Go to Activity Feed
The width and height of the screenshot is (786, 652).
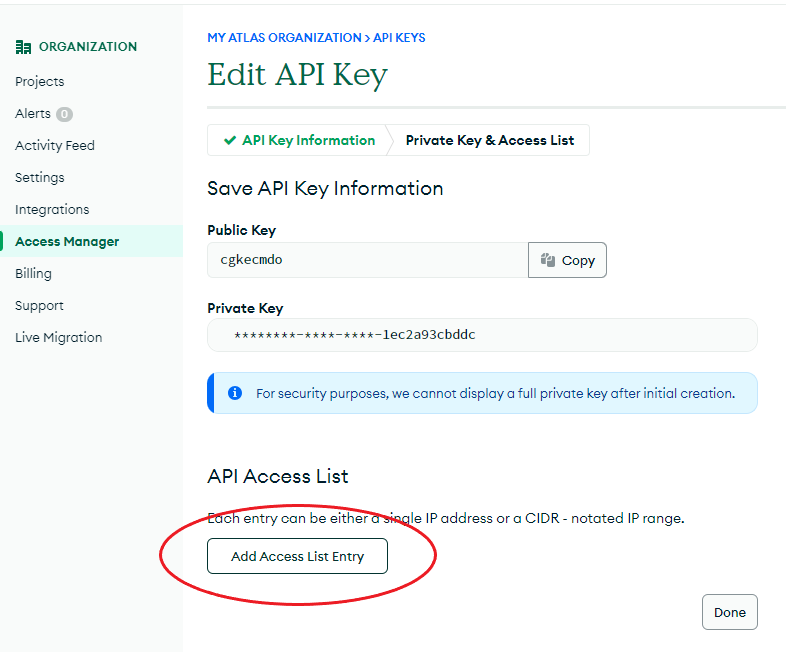click(x=55, y=146)
